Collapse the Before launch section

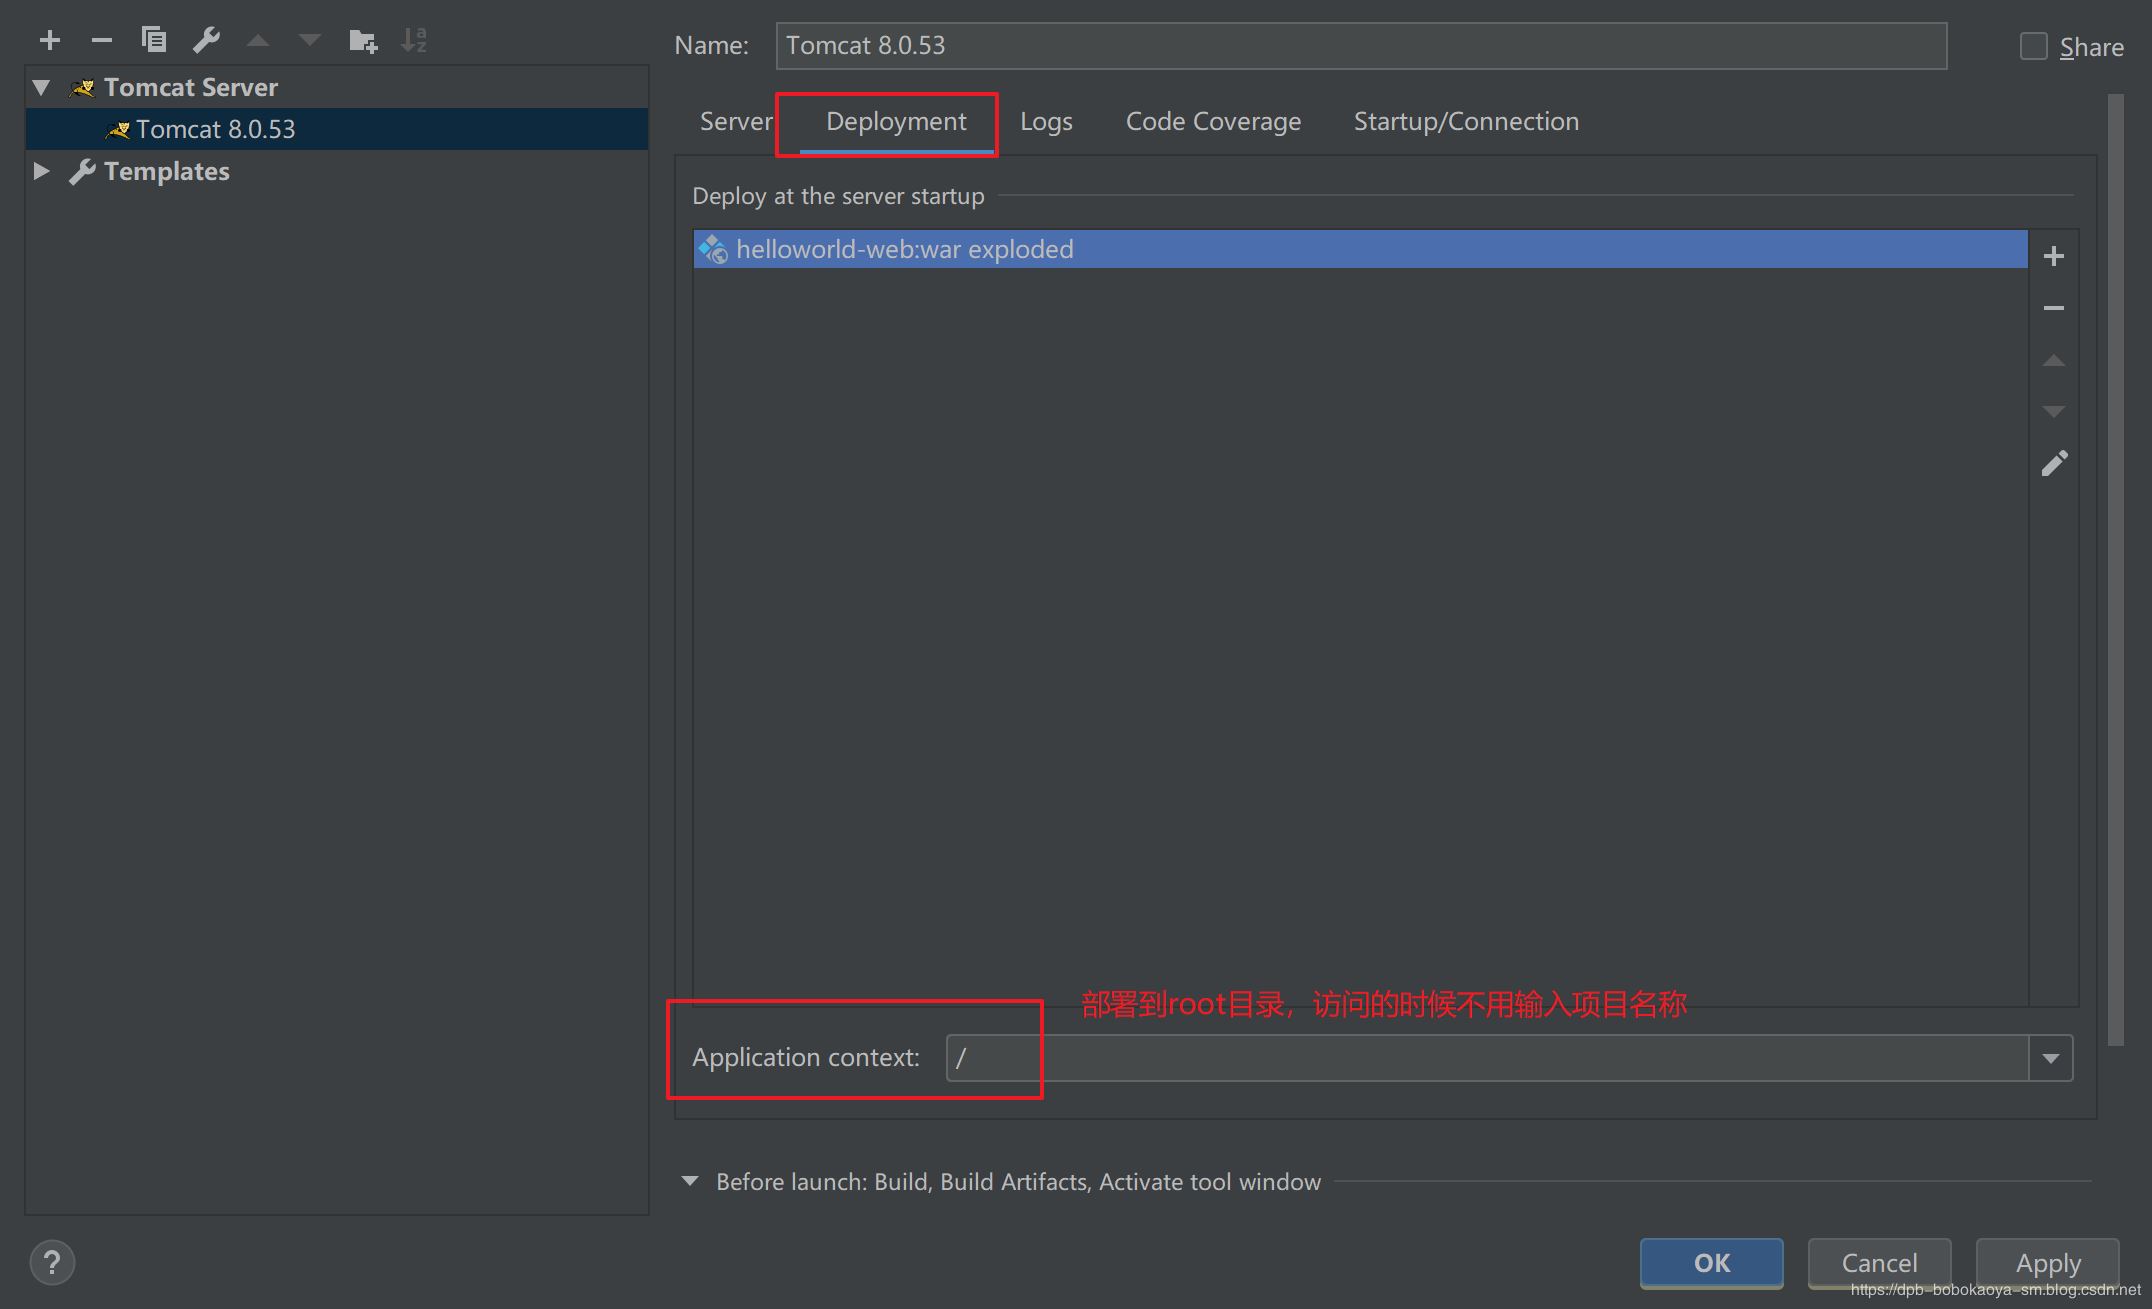(689, 1181)
